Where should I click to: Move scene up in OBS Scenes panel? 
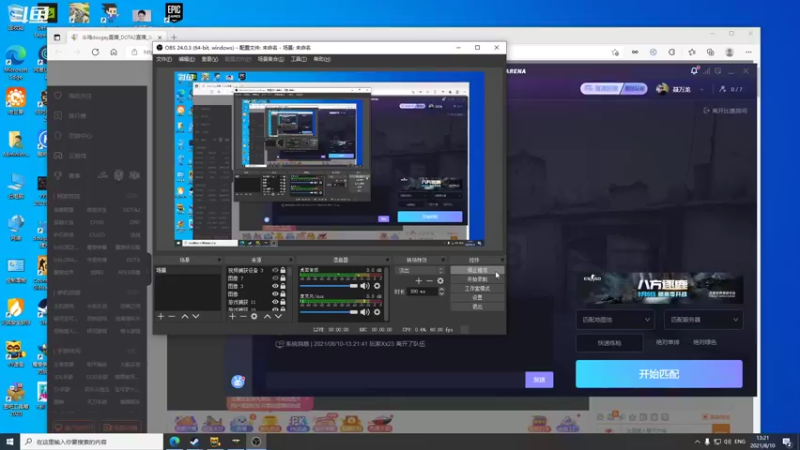pos(185,317)
